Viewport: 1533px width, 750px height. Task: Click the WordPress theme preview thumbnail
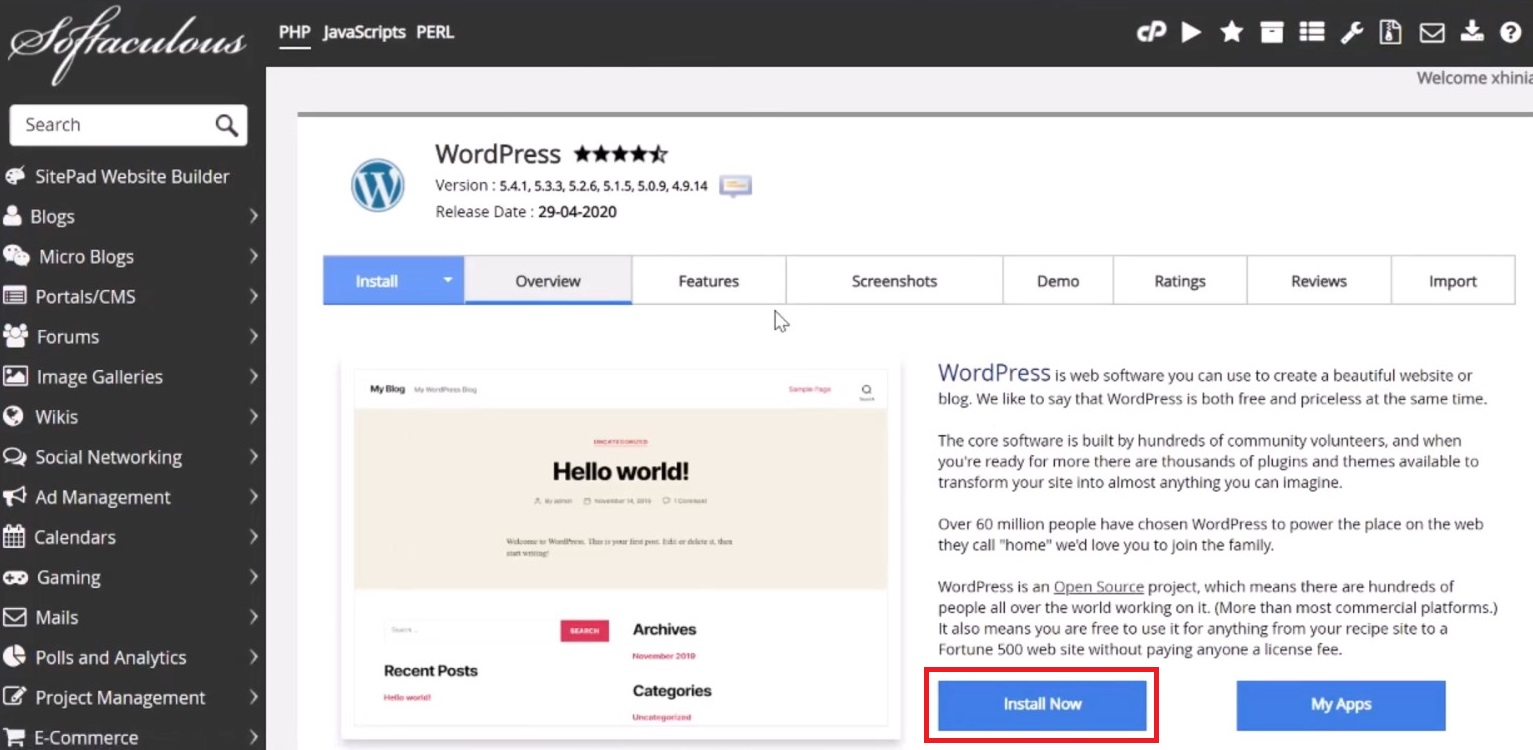coord(620,548)
